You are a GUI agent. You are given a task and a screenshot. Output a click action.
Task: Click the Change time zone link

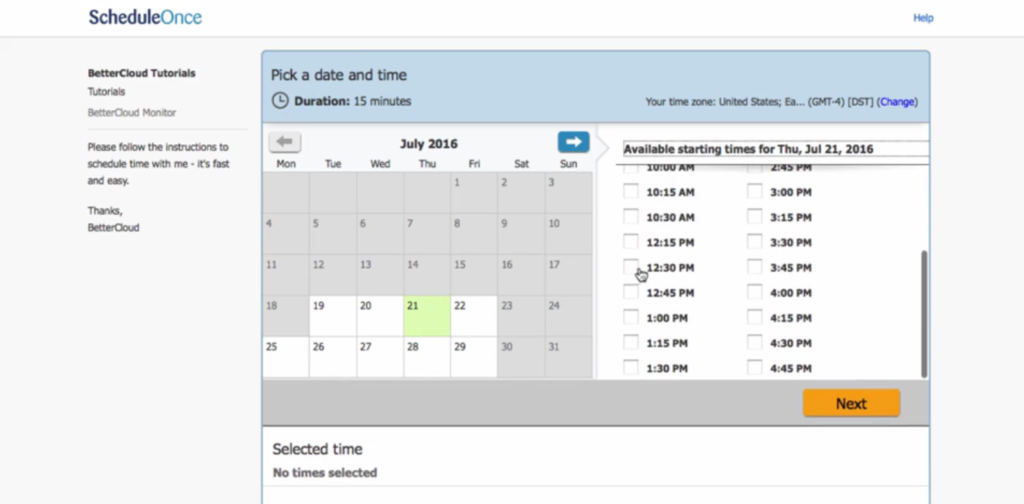point(897,102)
